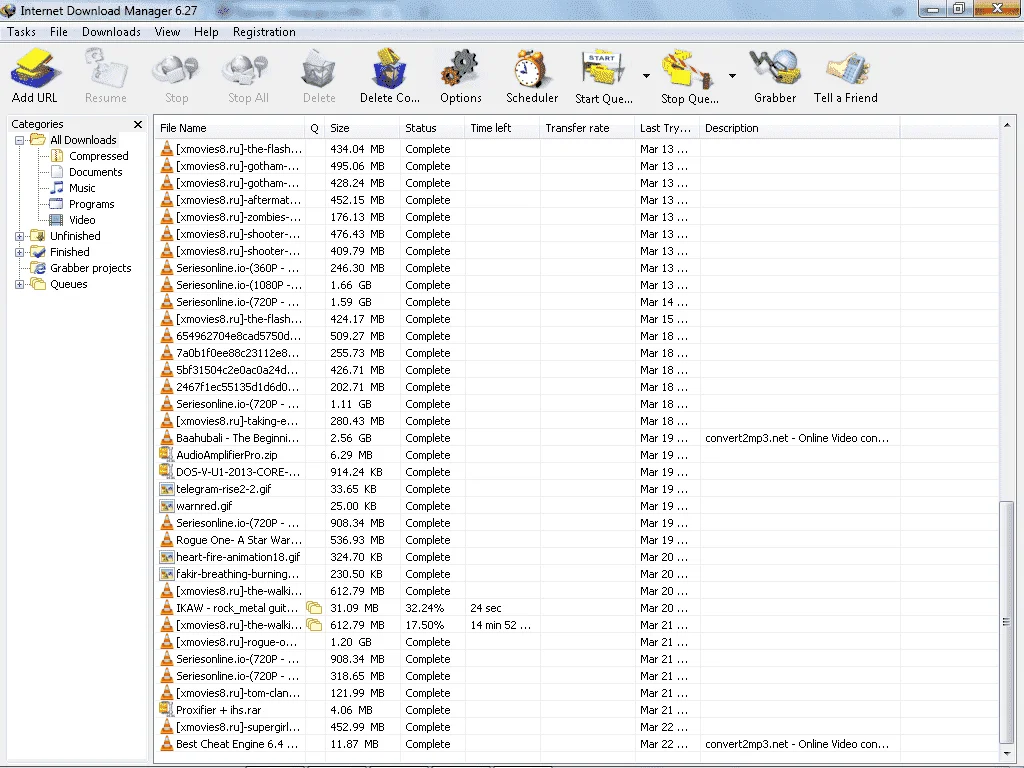
Task: Click image icon of telegram-rise2-2.gif
Action: point(167,488)
